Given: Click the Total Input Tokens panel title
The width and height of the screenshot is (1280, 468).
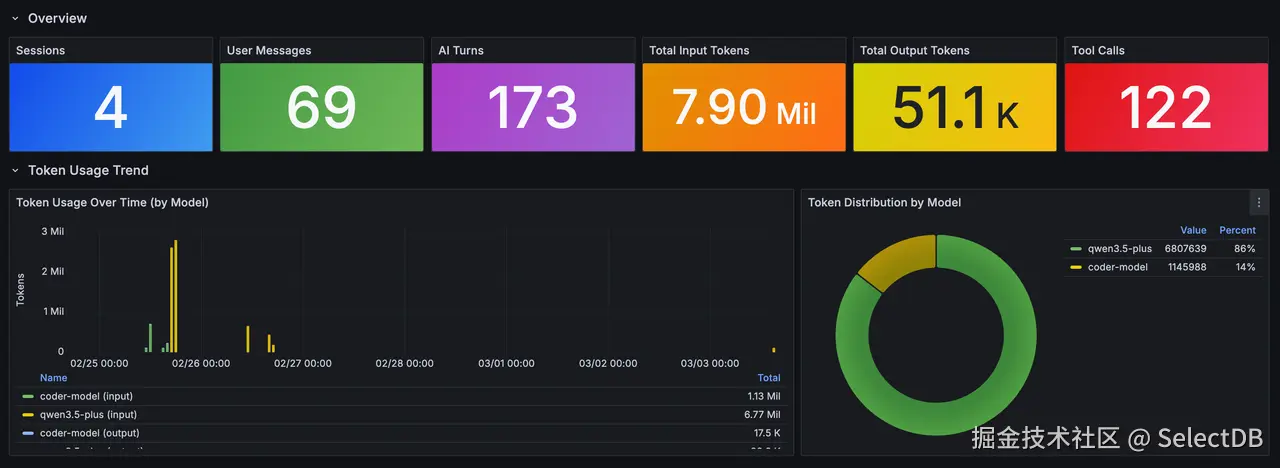Looking at the screenshot, I should [699, 50].
